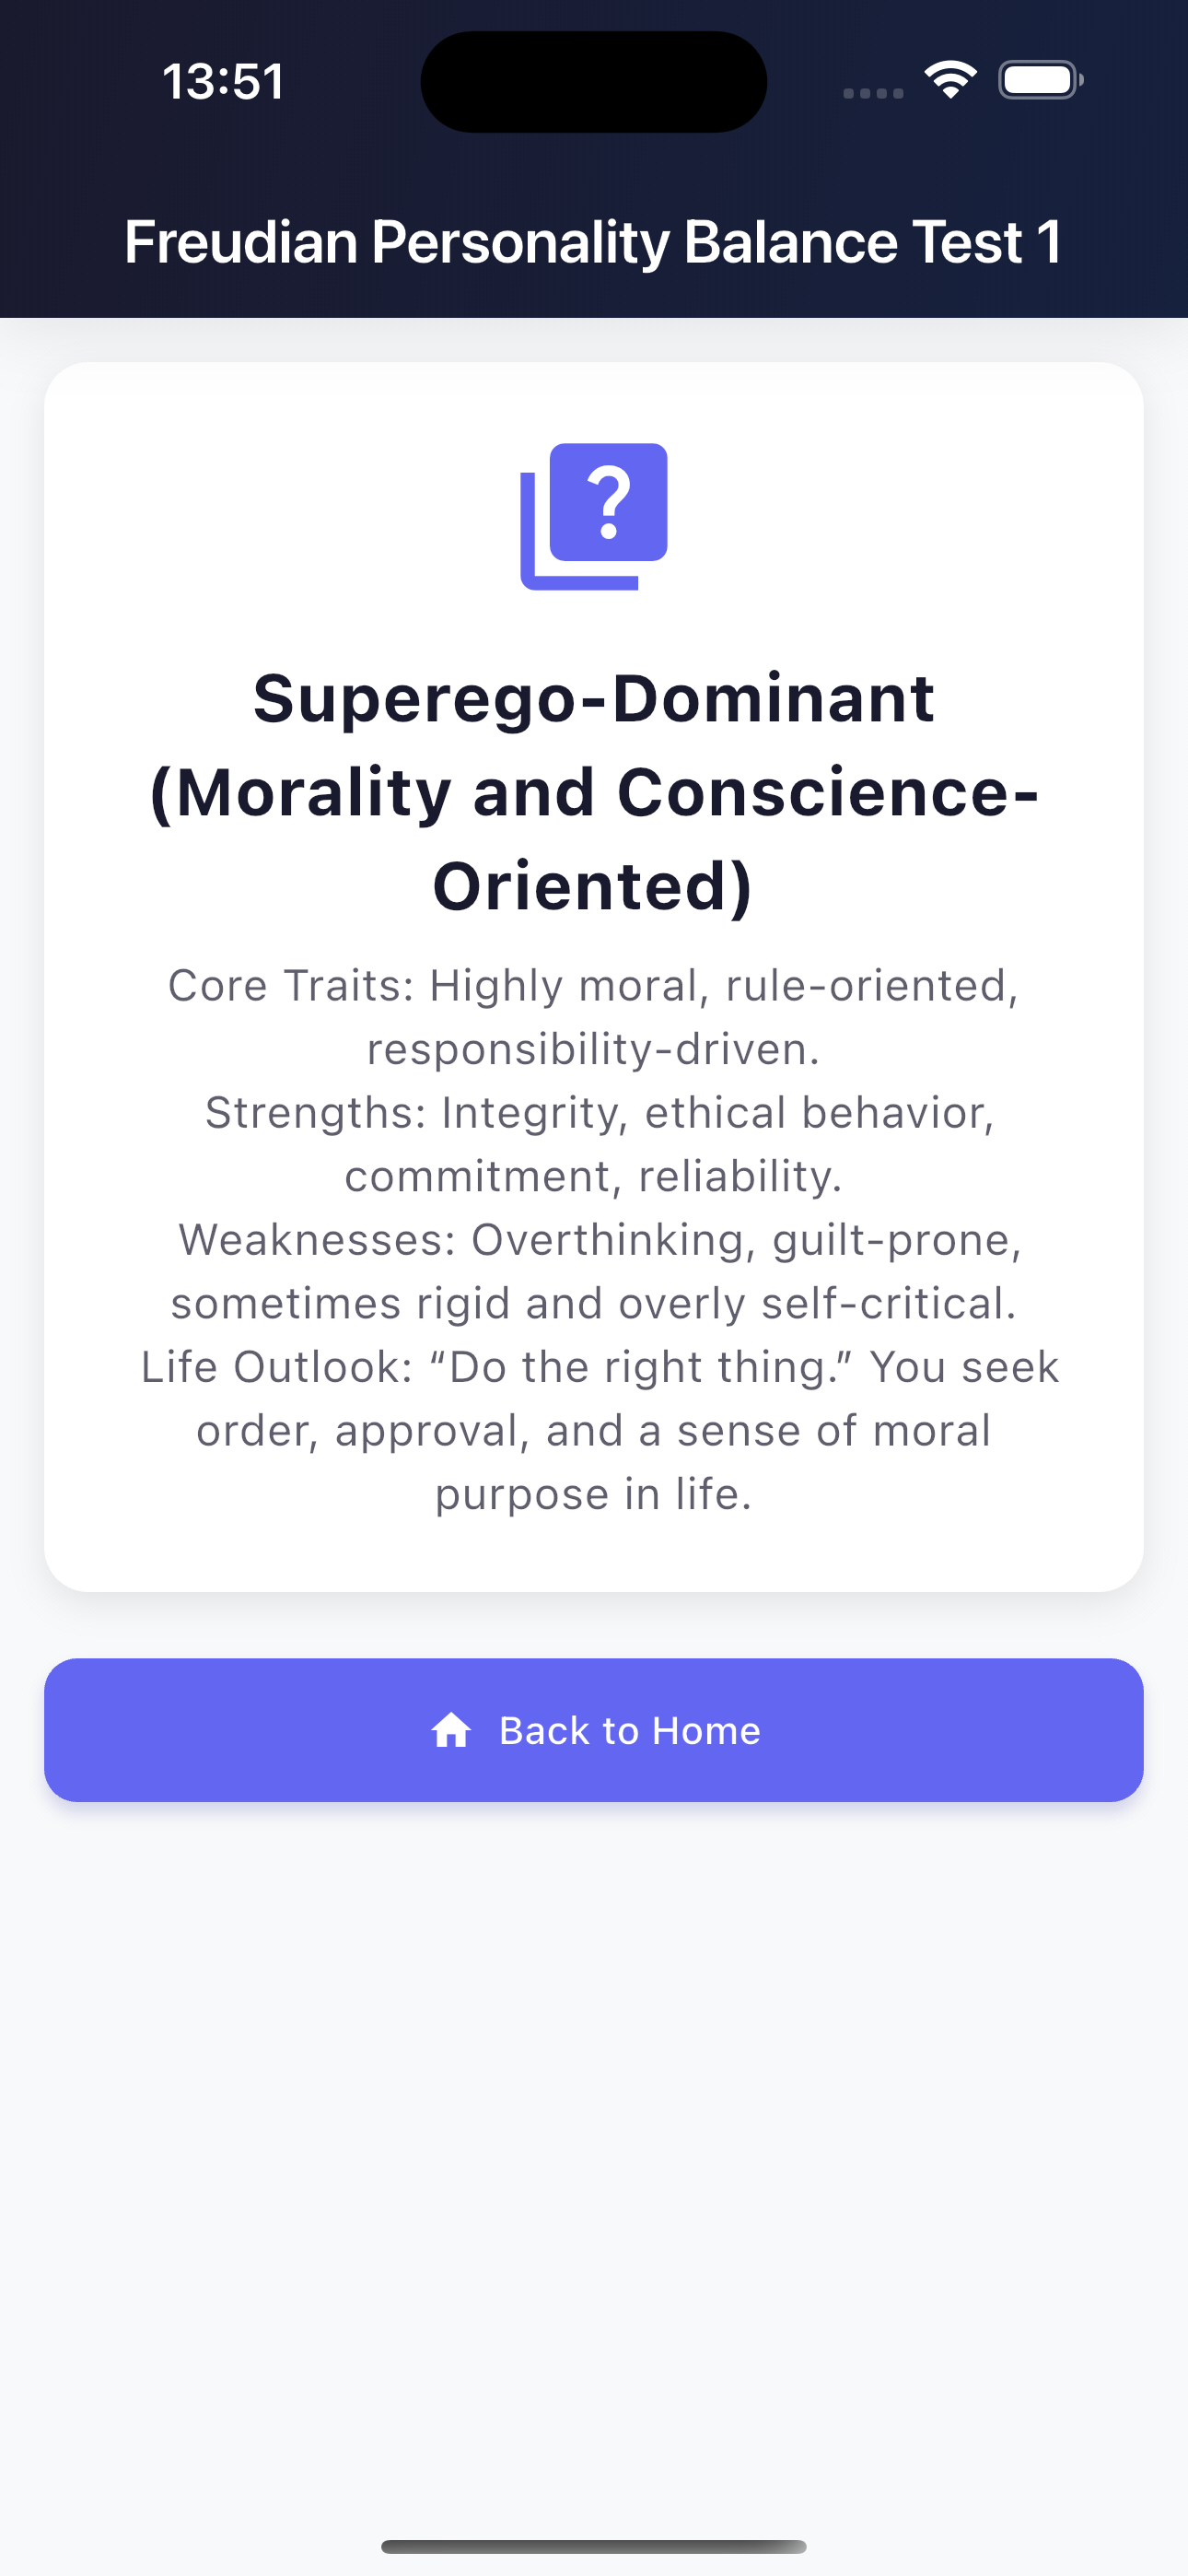Tap the 13:51 status bar clock
The width and height of the screenshot is (1188, 2576).
[x=223, y=81]
